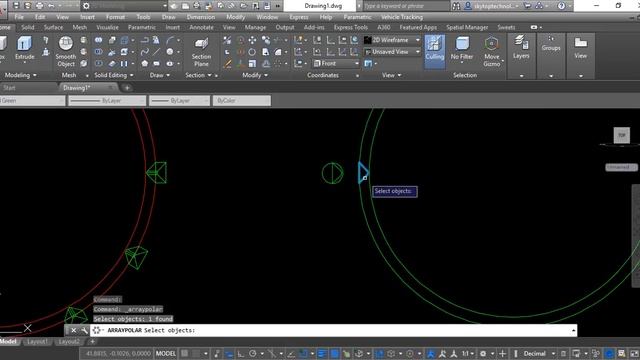Open the Dimension menu
This screenshot has height=360, width=640.
click(x=200, y=17)
